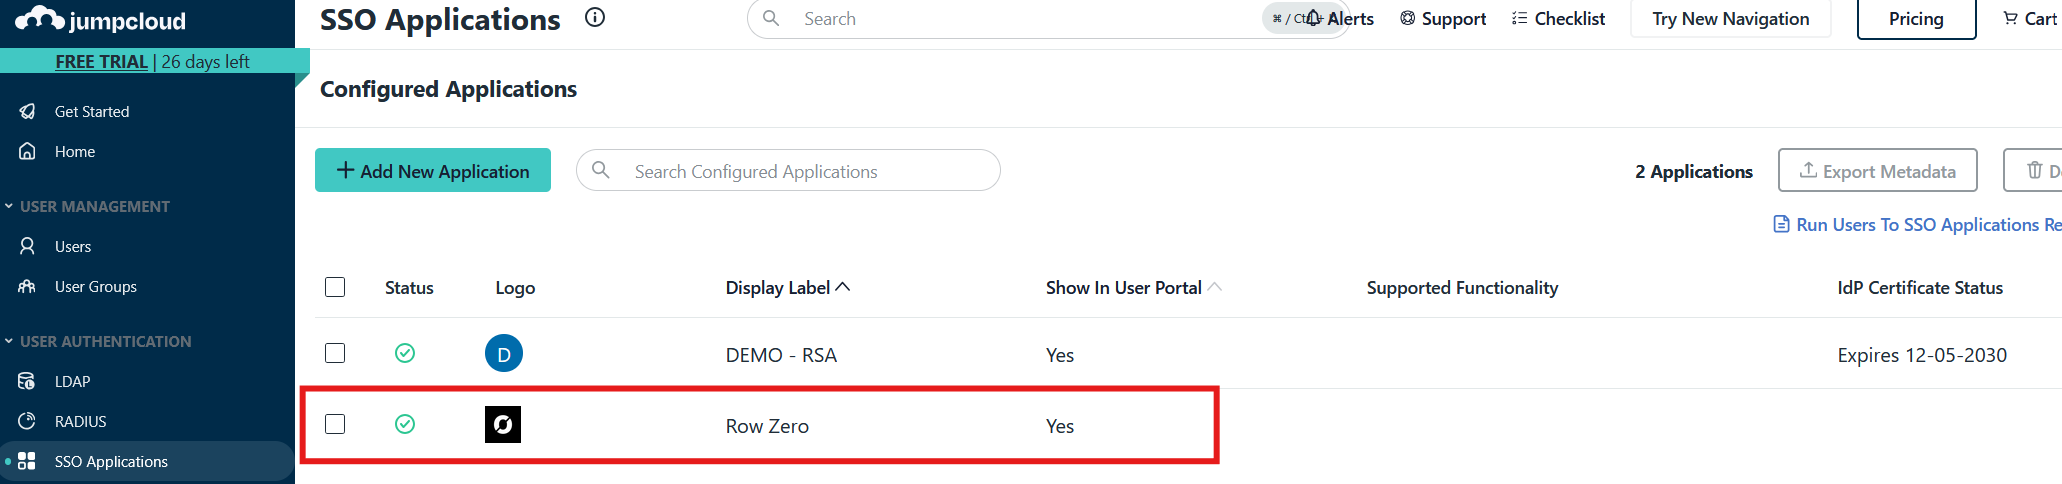Click Export Metadata button
The width and height of the screenshot is (2062, 484).
click(x=1878, y=170)
